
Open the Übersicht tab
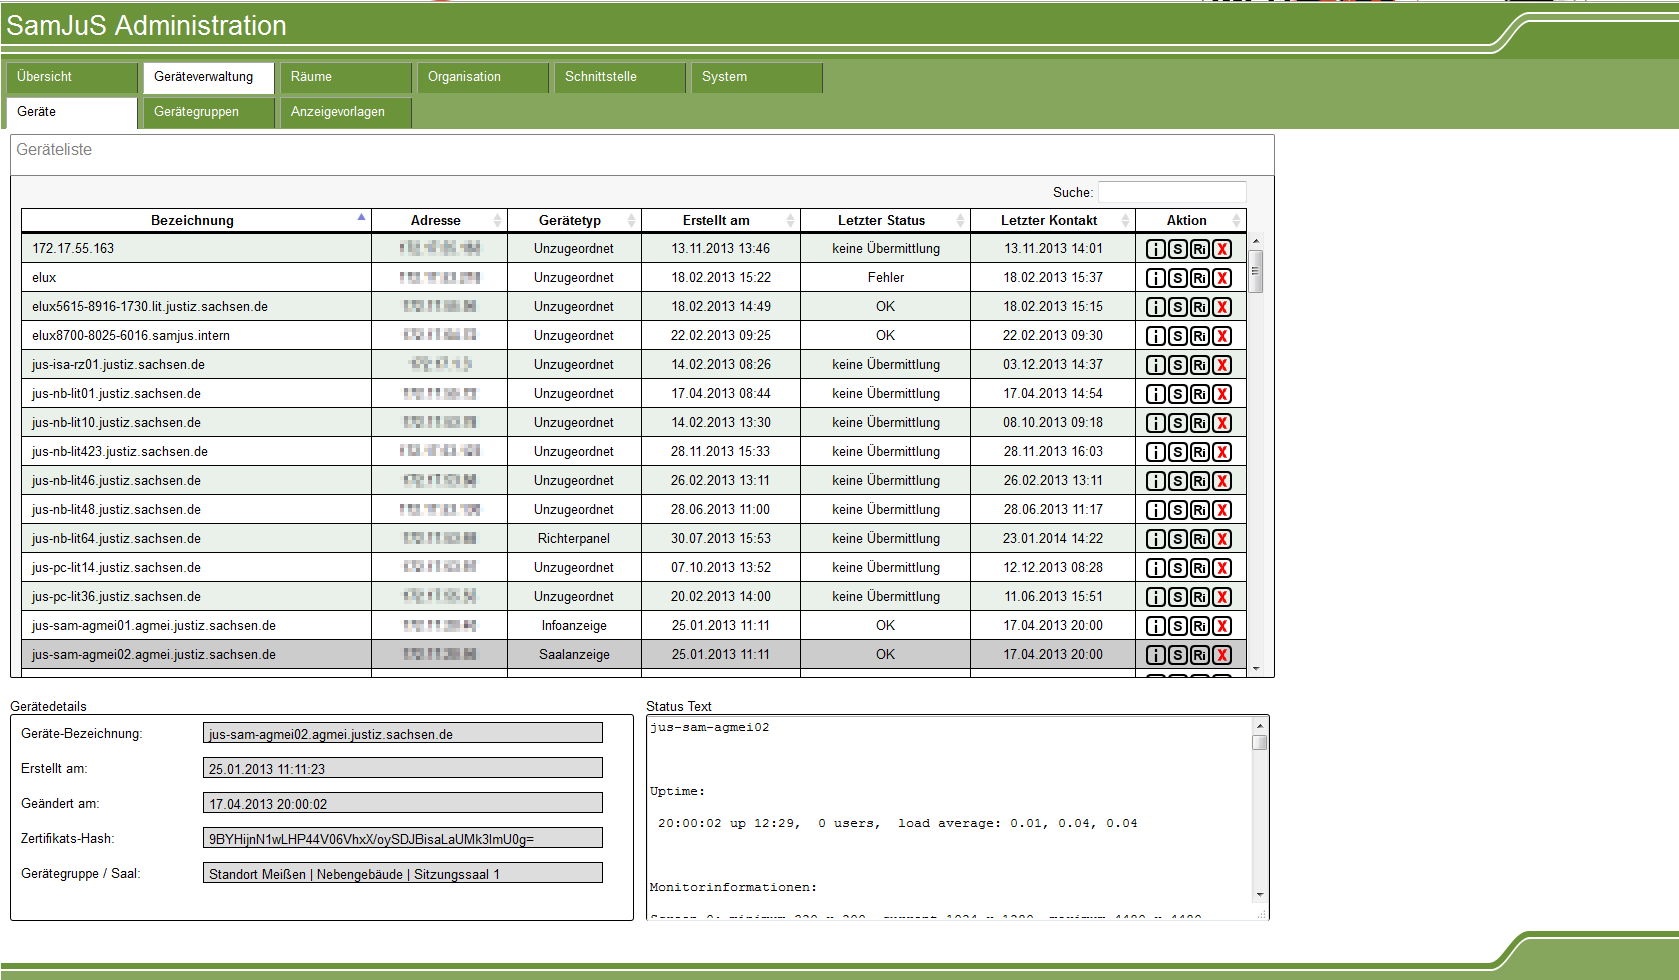72,77
